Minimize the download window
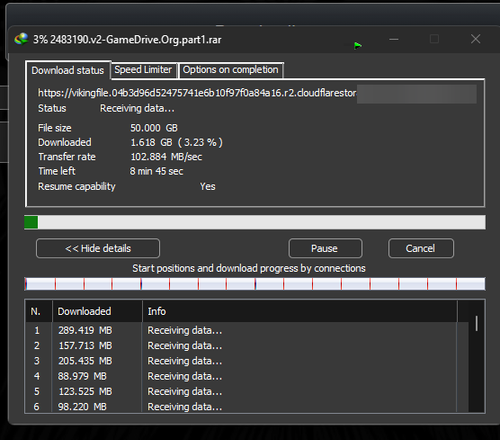The image size is (500, 440). [394, 39]
